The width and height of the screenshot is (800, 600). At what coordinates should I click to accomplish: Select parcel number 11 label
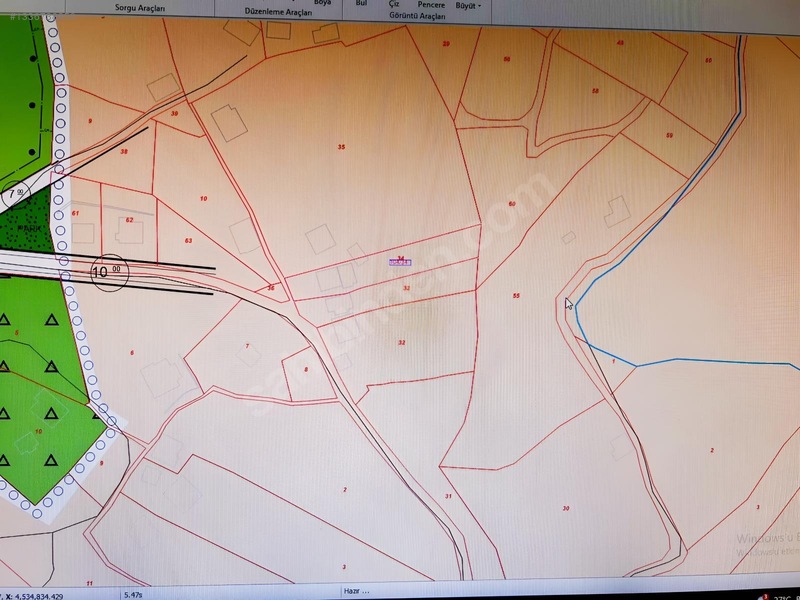(90, 583)
